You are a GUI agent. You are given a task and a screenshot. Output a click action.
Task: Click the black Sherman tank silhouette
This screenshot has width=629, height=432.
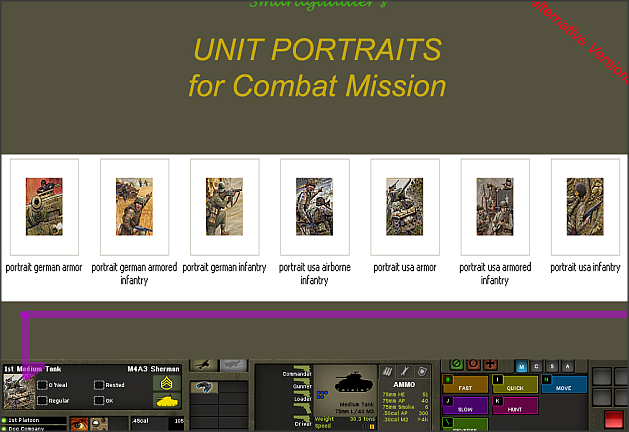click(x=354, y=382)
